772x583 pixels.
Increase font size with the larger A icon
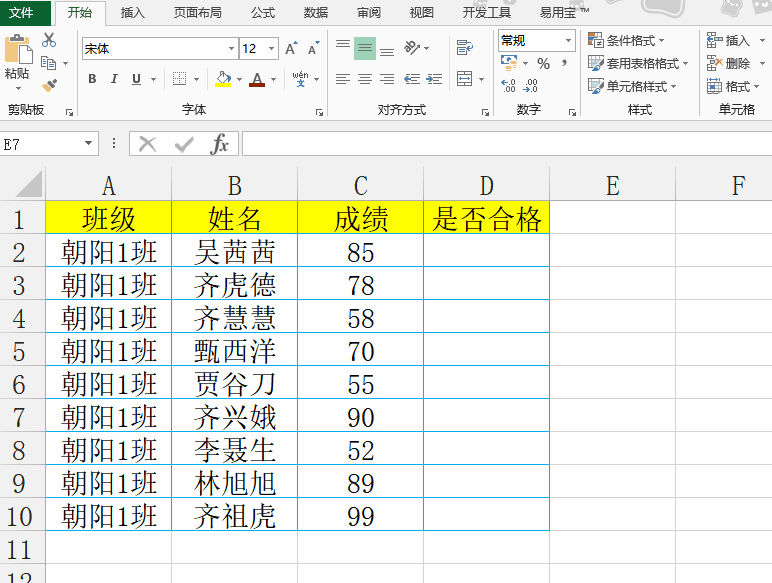[x=291, y=48]
